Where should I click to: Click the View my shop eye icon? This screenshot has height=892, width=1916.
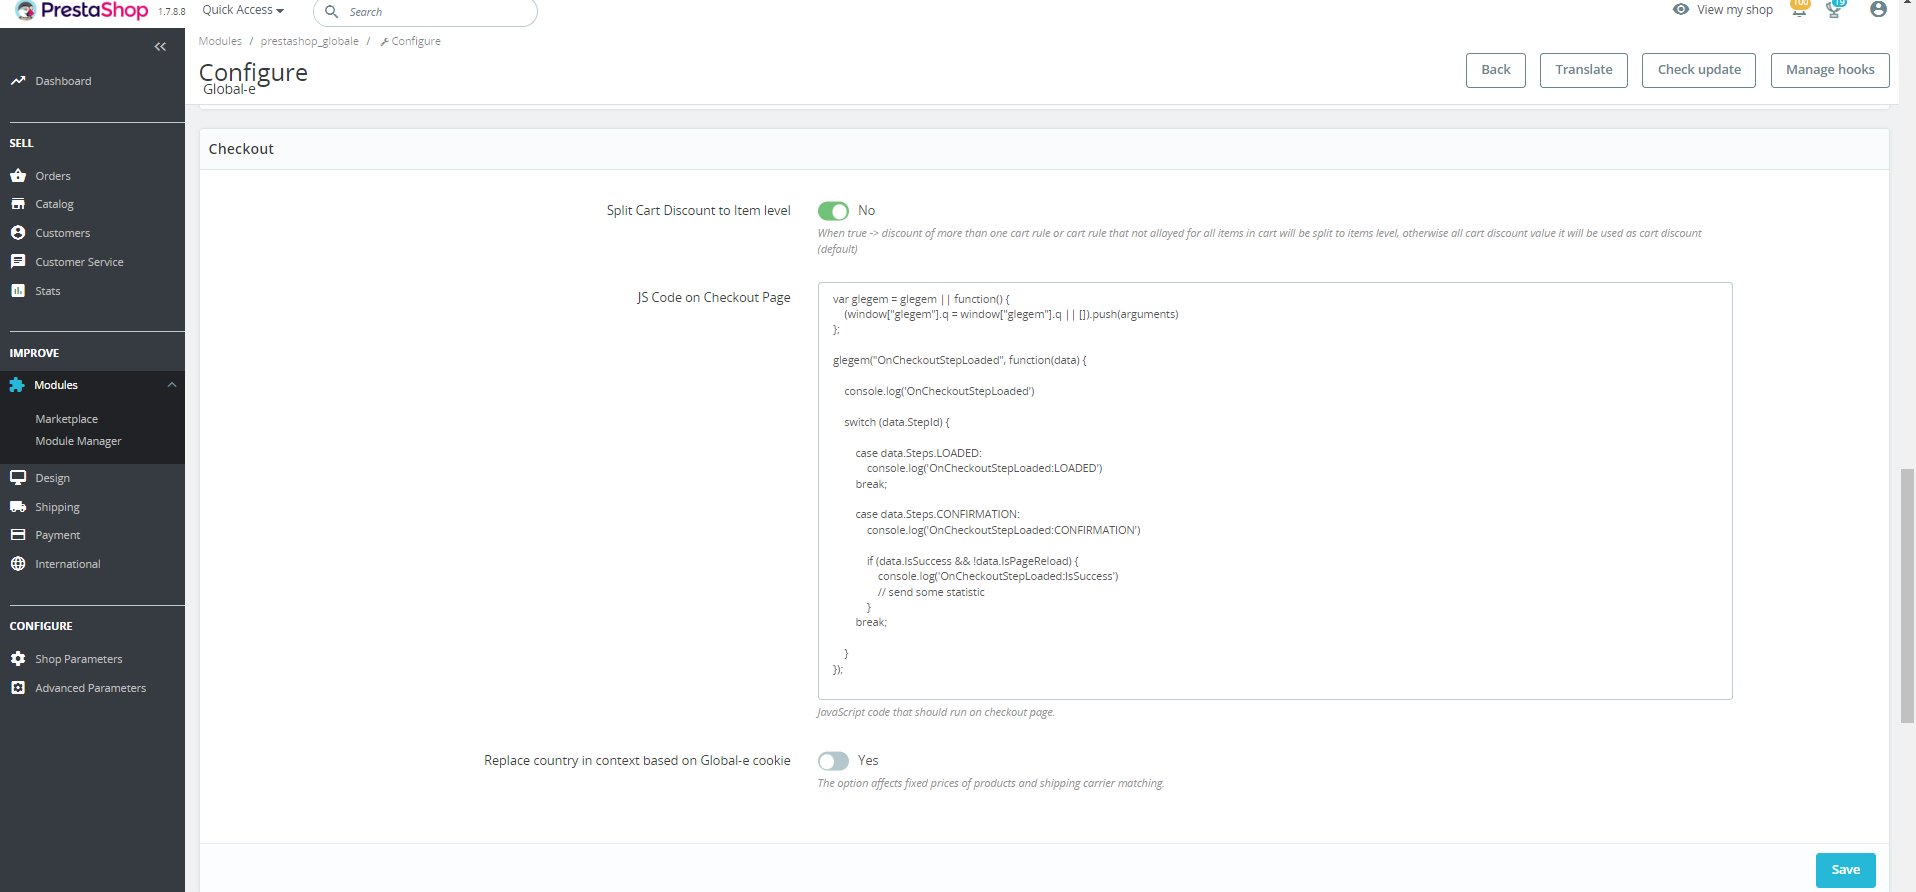click(1681, 10)
